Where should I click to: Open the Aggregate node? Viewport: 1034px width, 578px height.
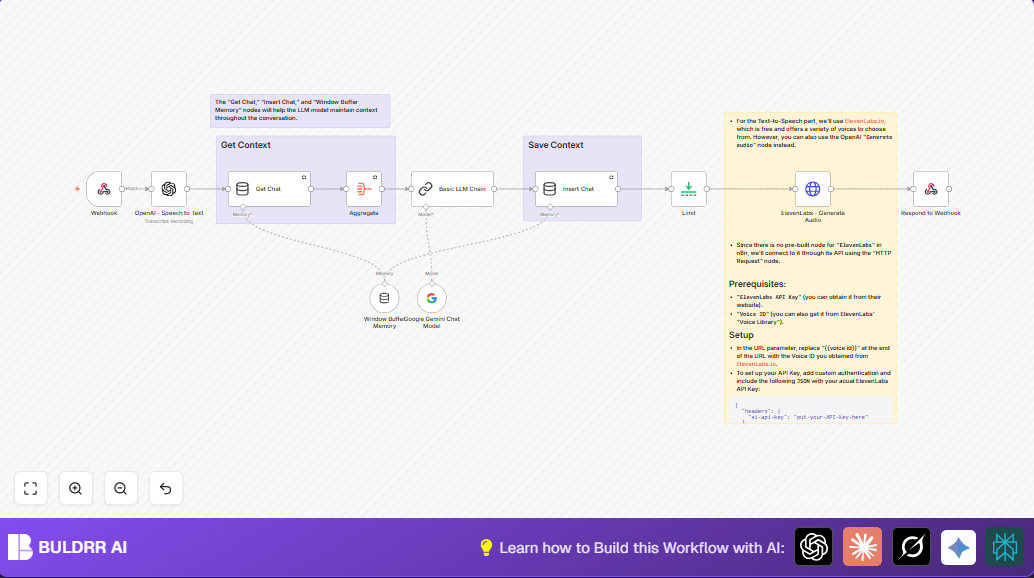[x=364, y=189]
